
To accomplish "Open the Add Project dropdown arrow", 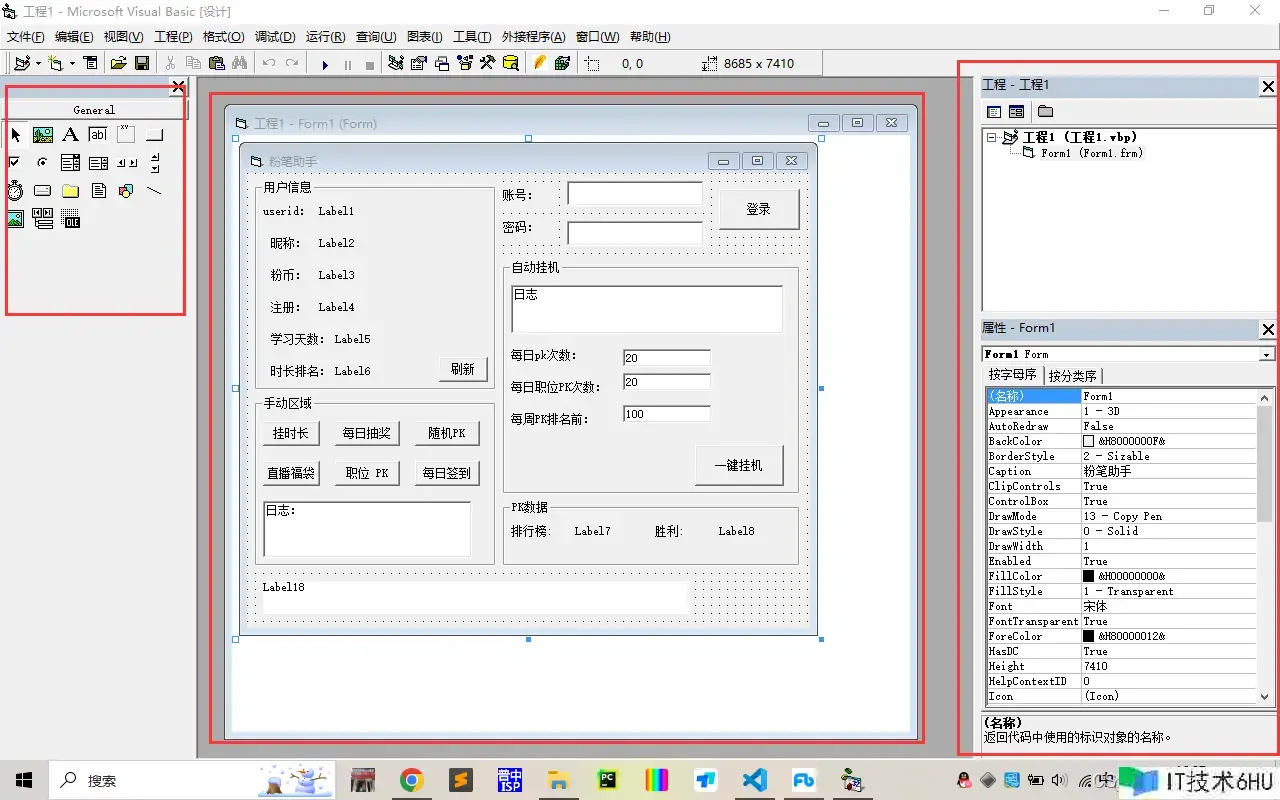I will (38, 63).
